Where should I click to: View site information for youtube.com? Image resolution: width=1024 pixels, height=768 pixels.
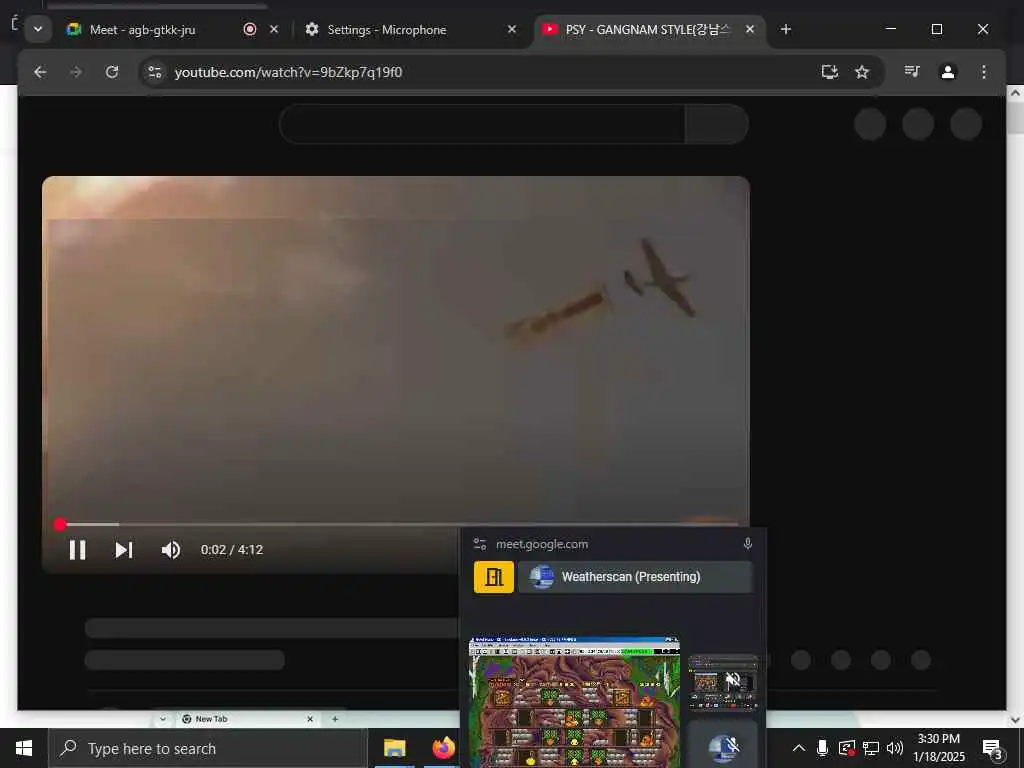[x=155, y=72]
